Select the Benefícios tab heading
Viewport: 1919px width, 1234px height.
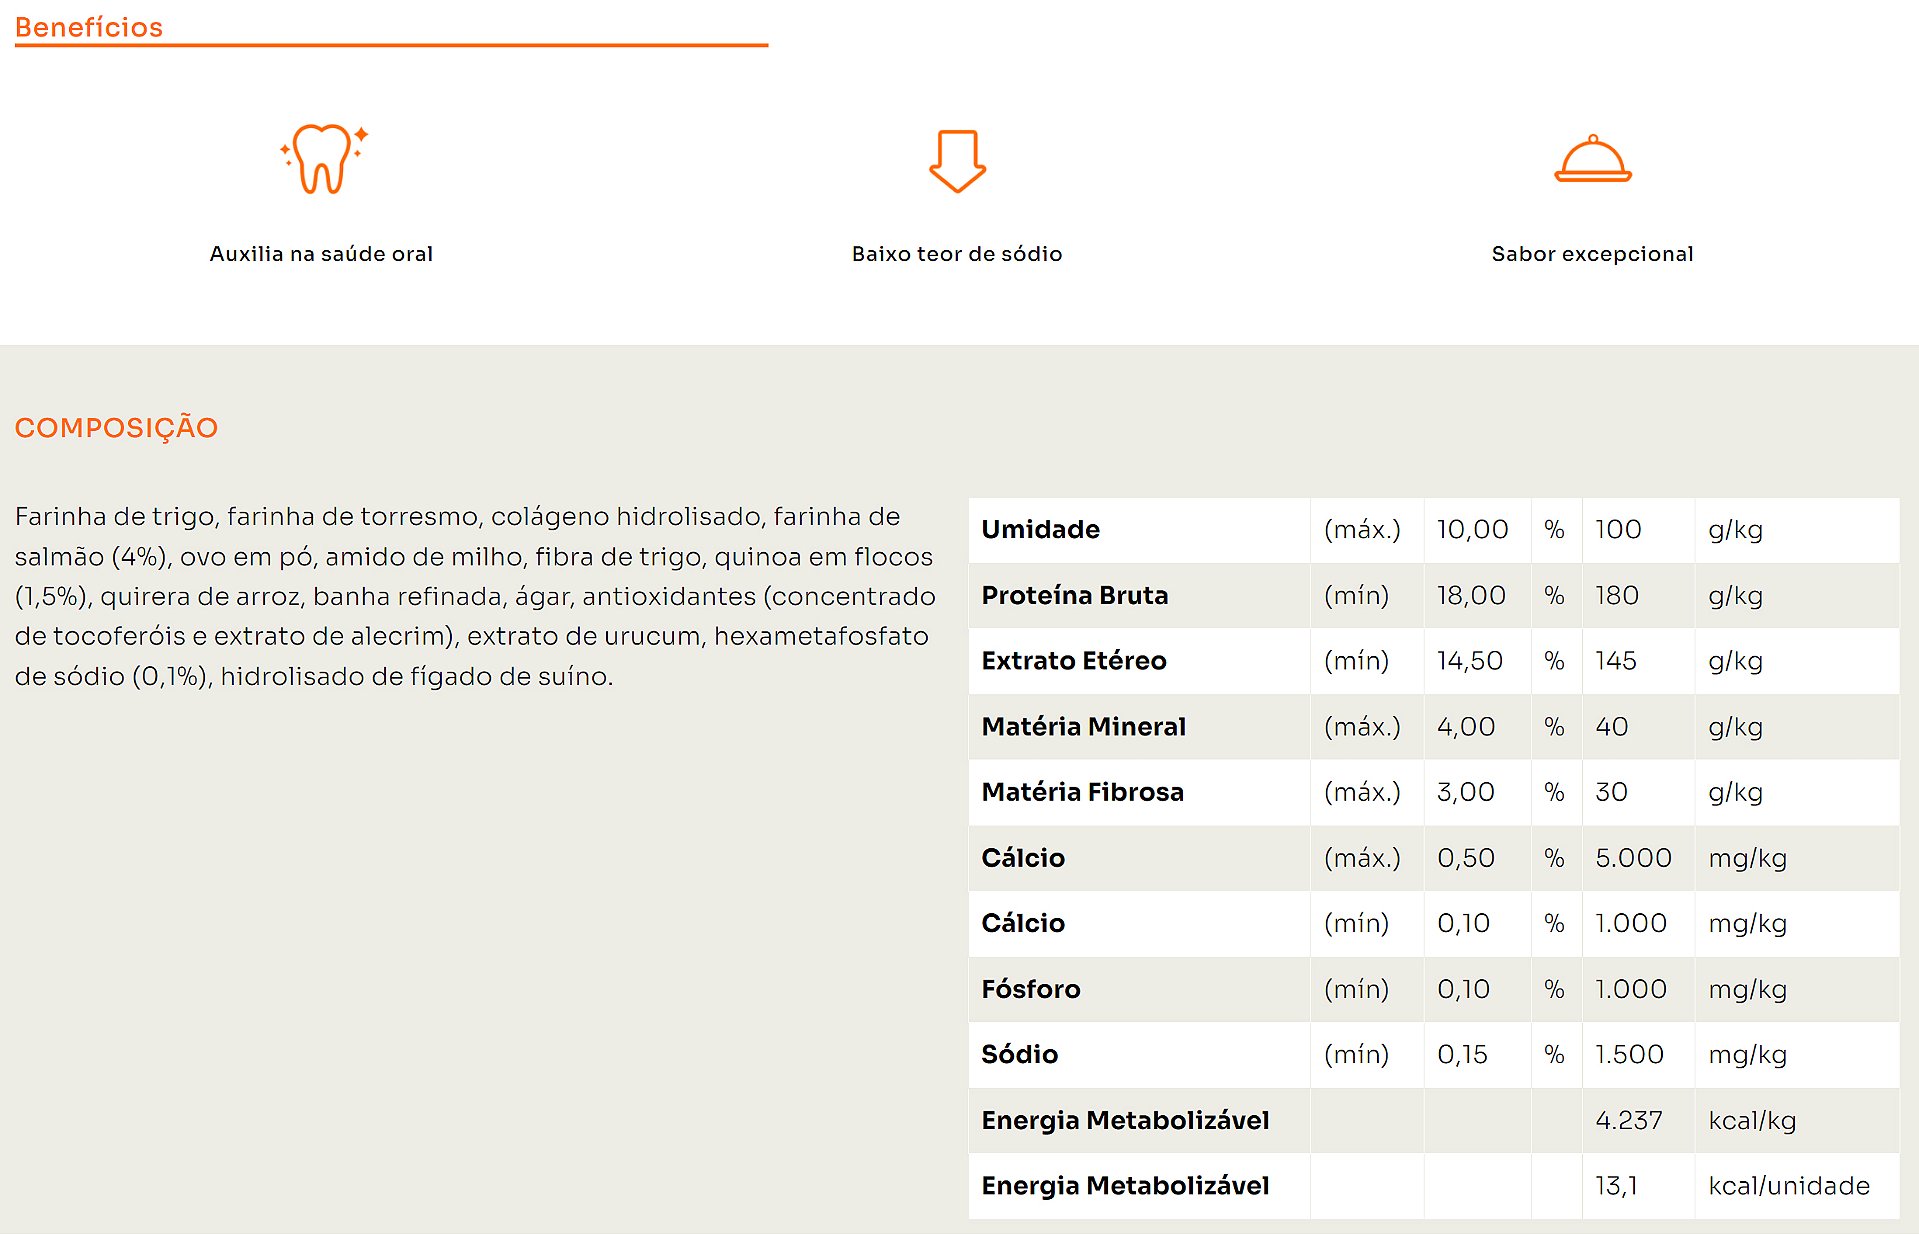89,27
